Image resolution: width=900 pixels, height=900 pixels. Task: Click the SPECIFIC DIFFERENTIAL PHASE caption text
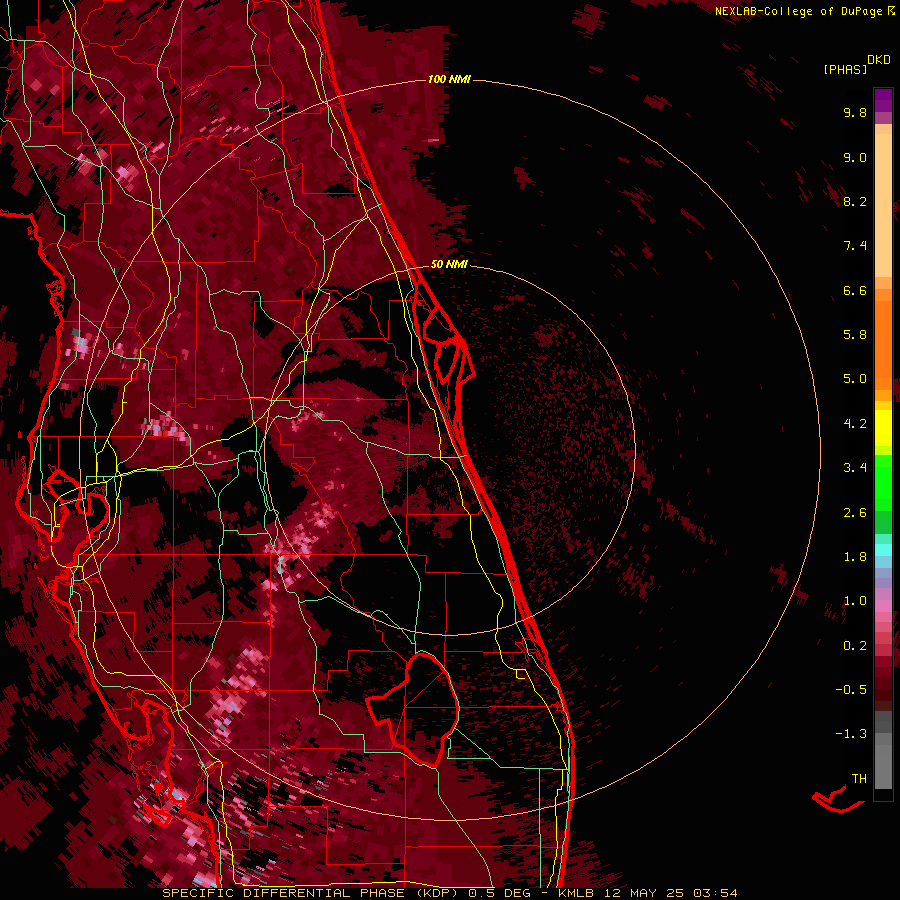coord(285,893)
